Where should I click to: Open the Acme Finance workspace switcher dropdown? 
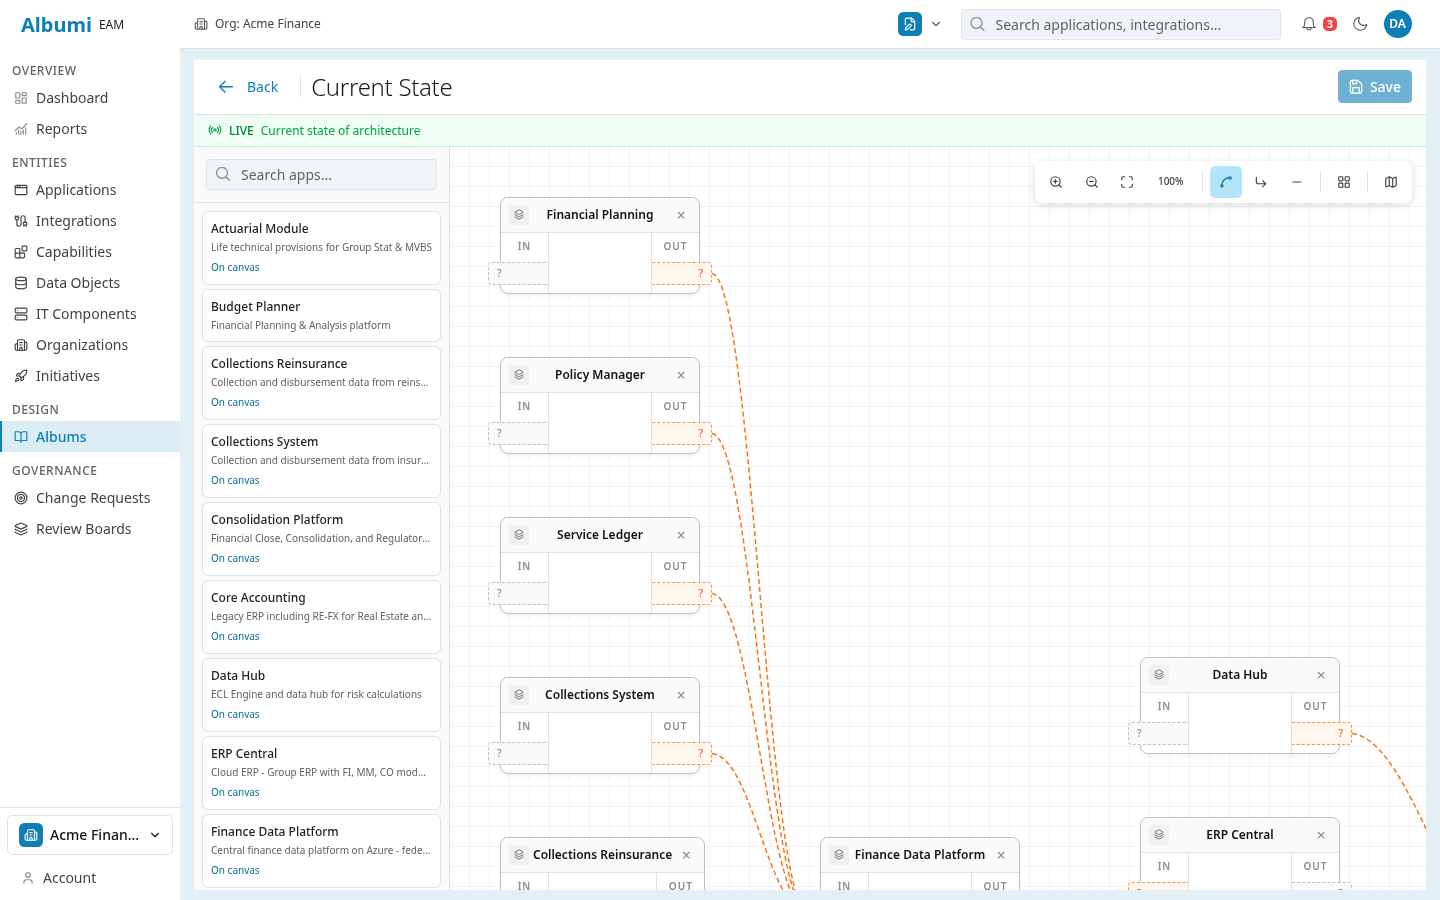89,834
